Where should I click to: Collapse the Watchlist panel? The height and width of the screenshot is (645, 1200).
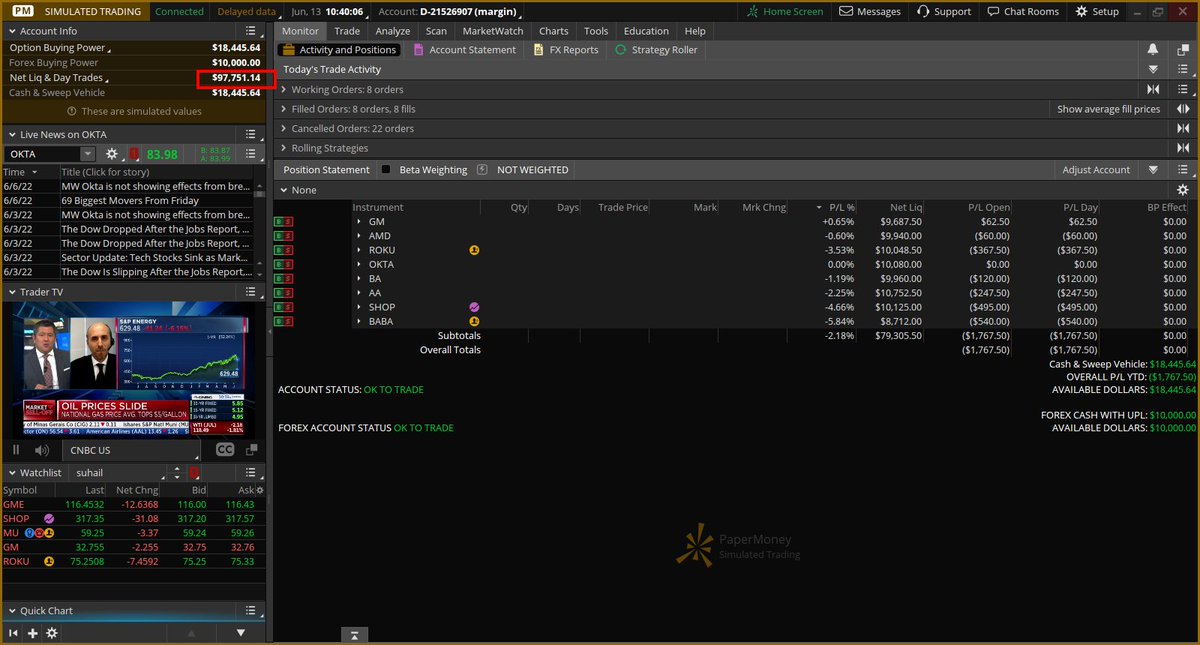12,472
